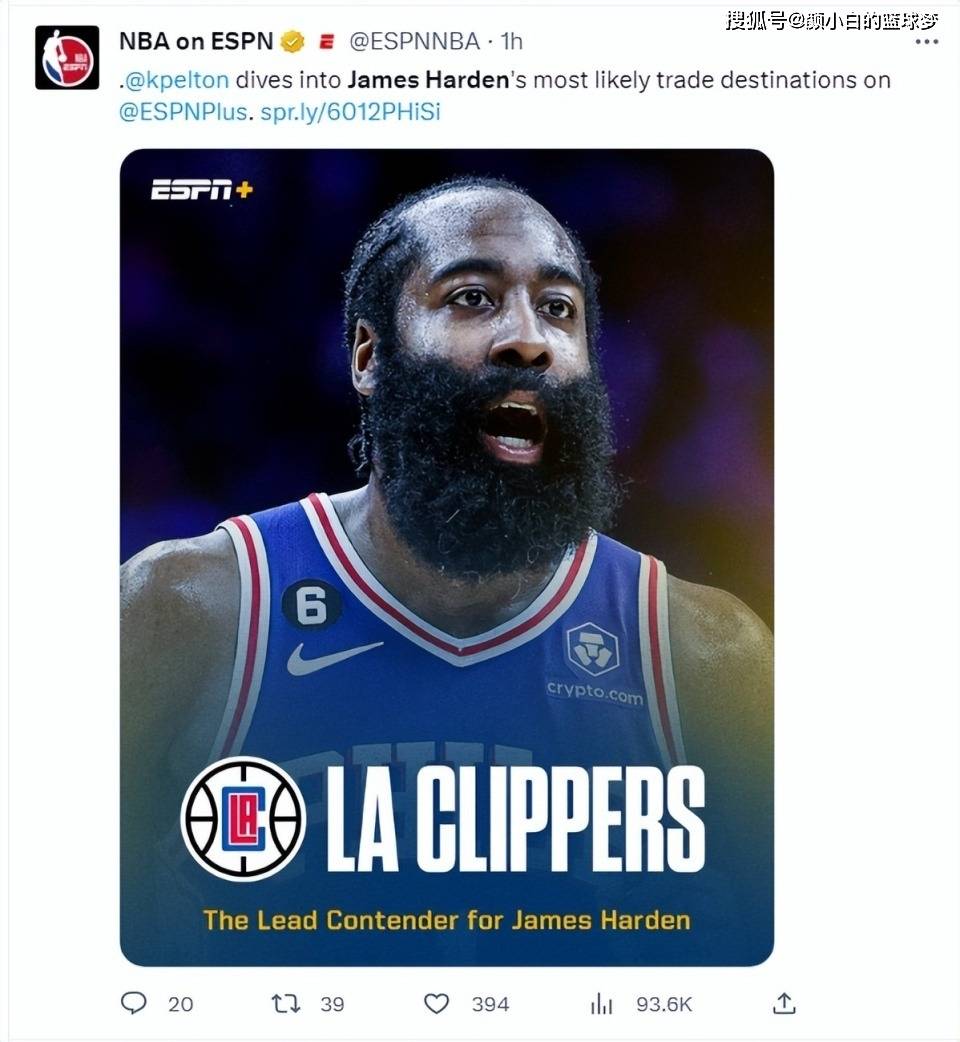The width and height of the screenshot is (960, 1042).
Task: Click the 93.6K views count
Action: click(664, 1004)
